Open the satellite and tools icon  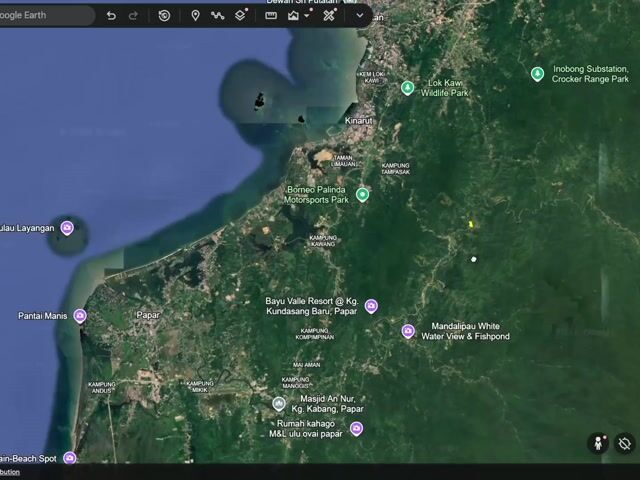[x=329, y=16]
